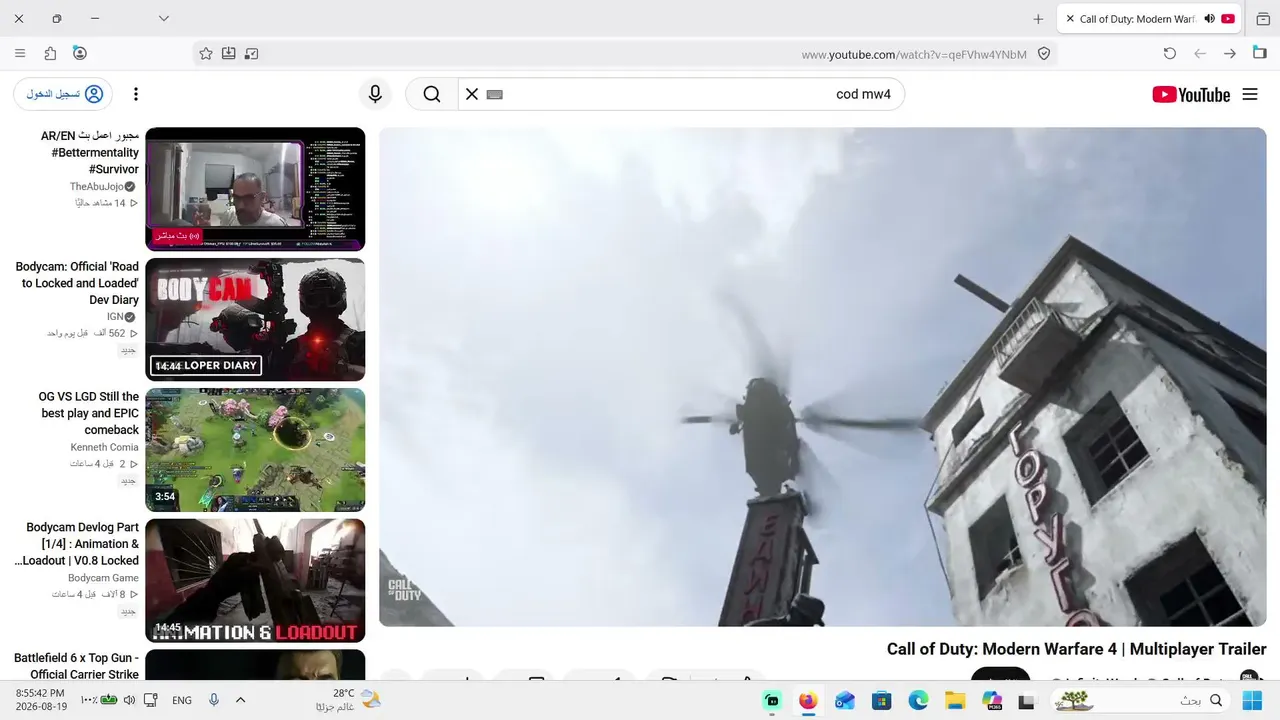Switch the ENG input language
This screenshot has height=720, width=1280.
[x=182, y=700]
